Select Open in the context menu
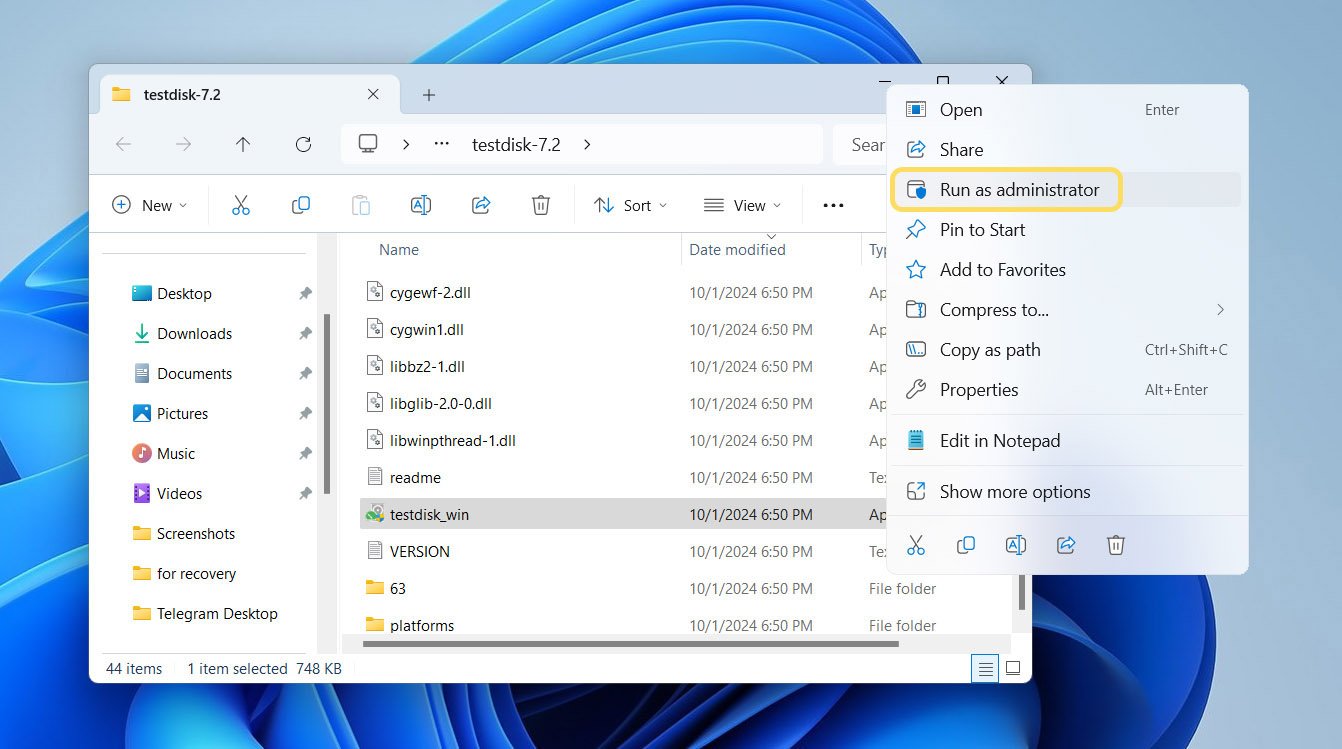 (x=1067, y=110)
